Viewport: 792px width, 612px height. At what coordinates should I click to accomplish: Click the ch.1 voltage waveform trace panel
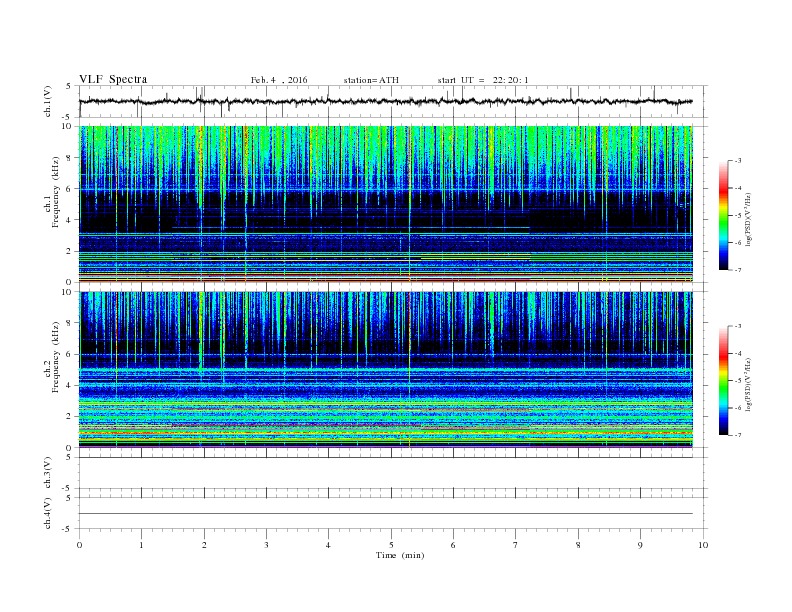(x=393, y=101)
